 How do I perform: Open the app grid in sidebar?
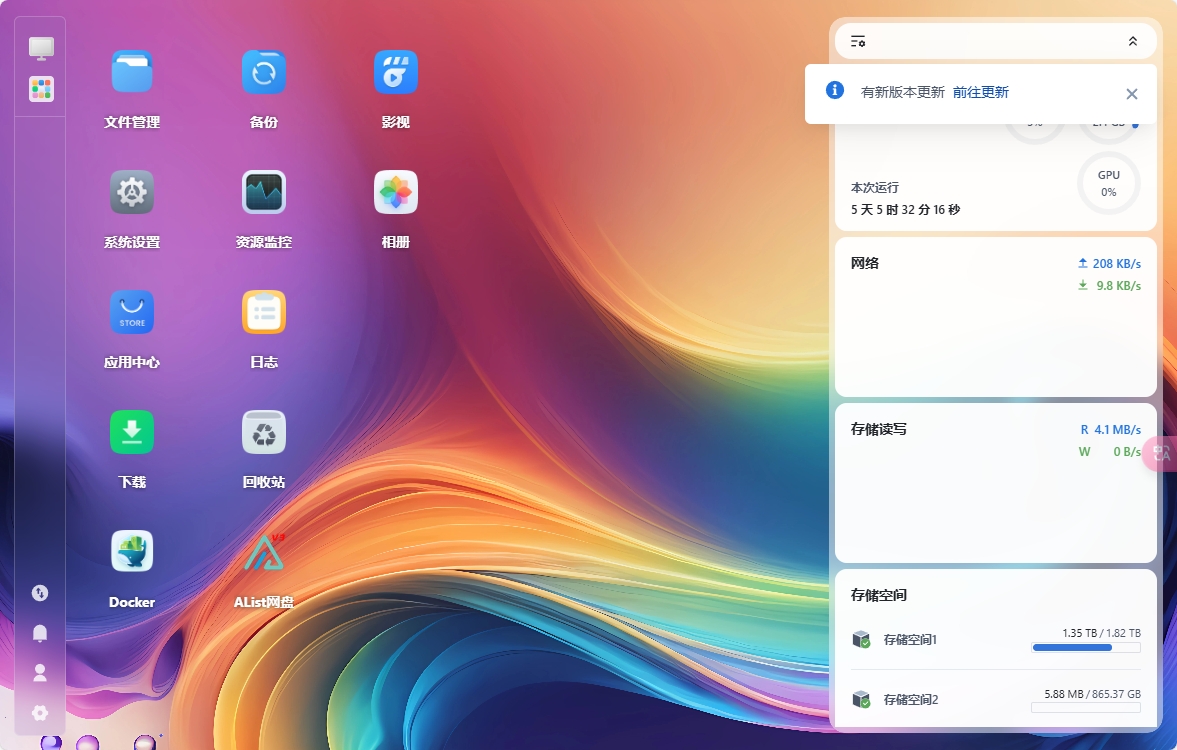click(x=40, y=89)
